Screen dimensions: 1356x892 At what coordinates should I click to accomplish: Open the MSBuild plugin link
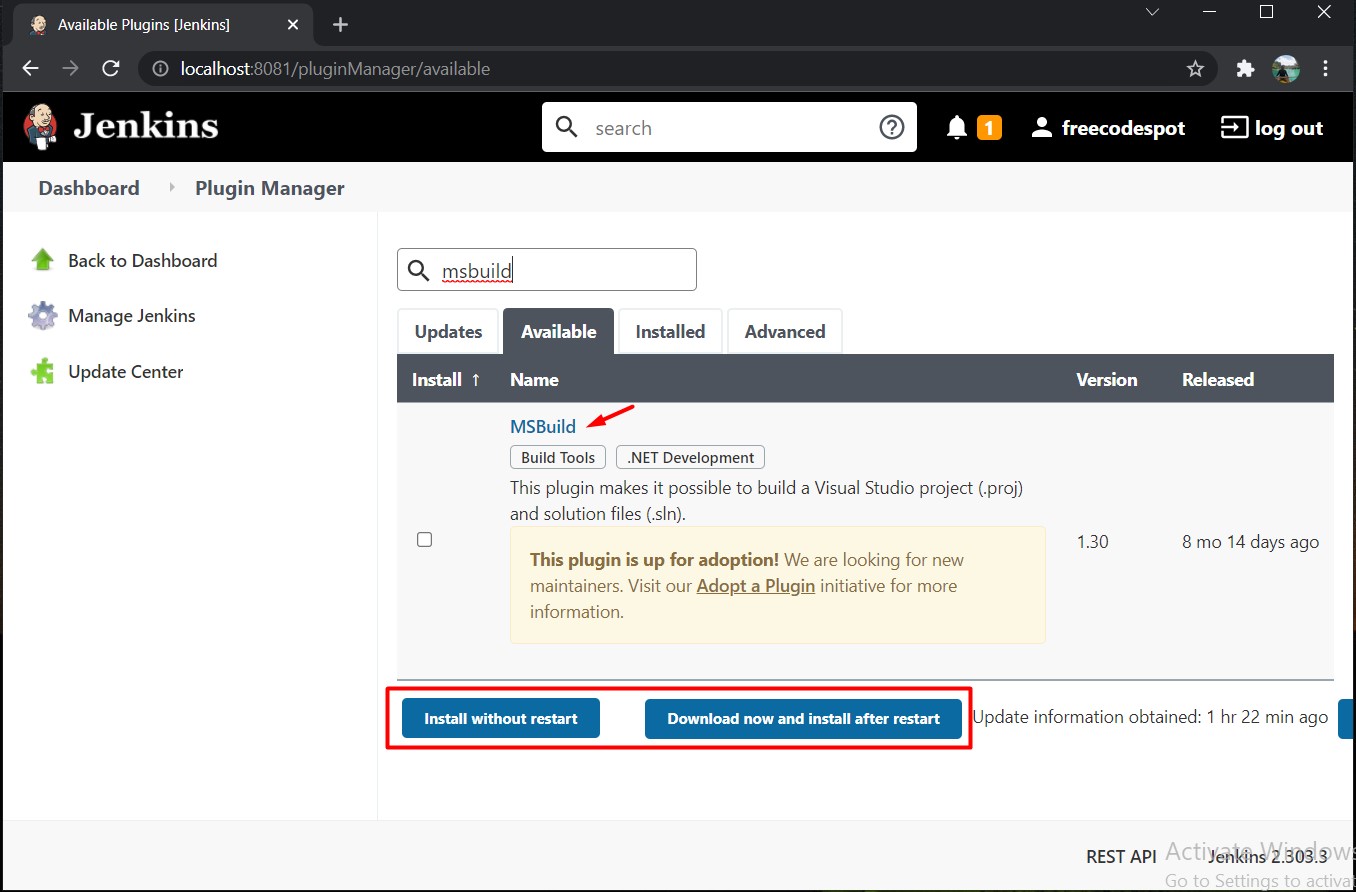[x=543, y=427]
